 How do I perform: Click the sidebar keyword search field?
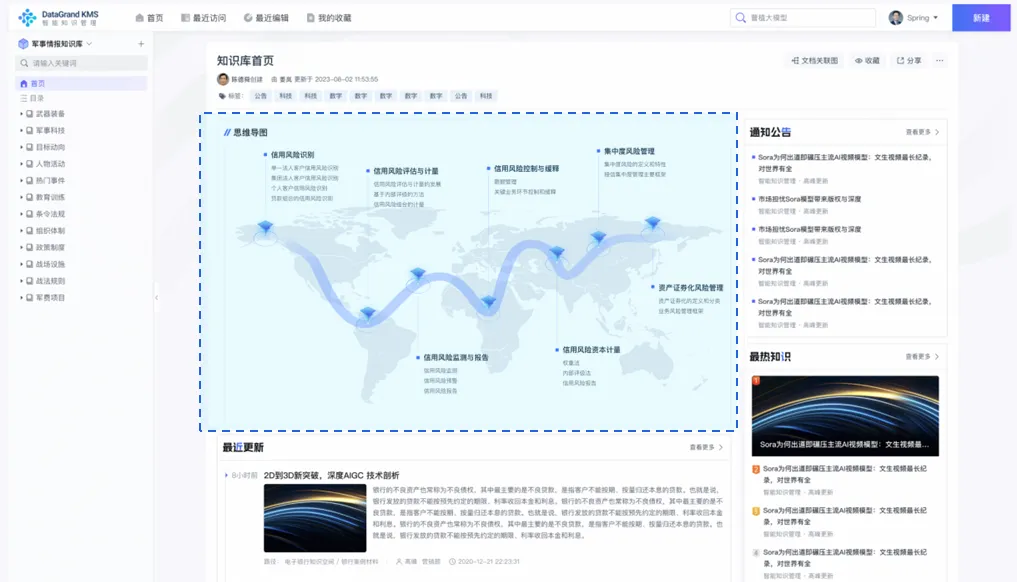click(x=85, y=63)
